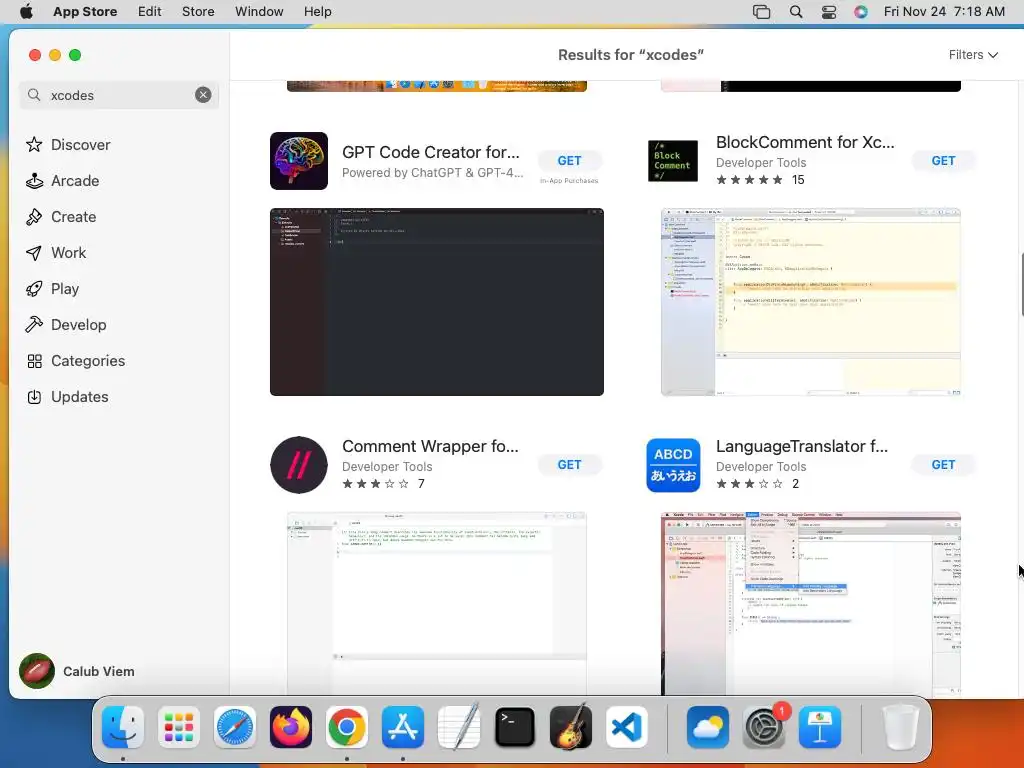Open Comment Wrapper title link
The image size is (1024, 768).
430,447
